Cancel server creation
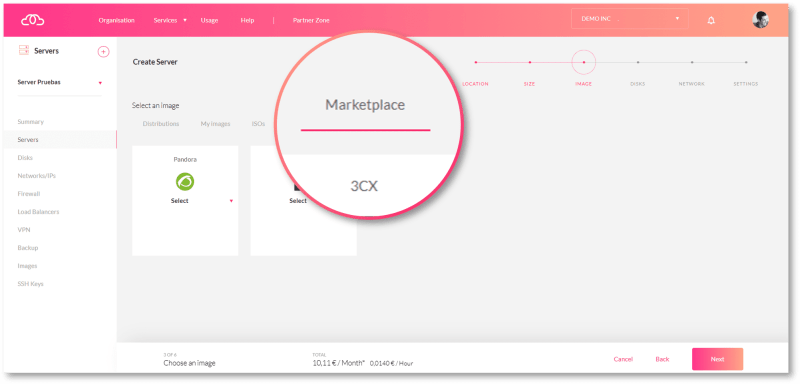Screen dimensions: 800x384 623,359
